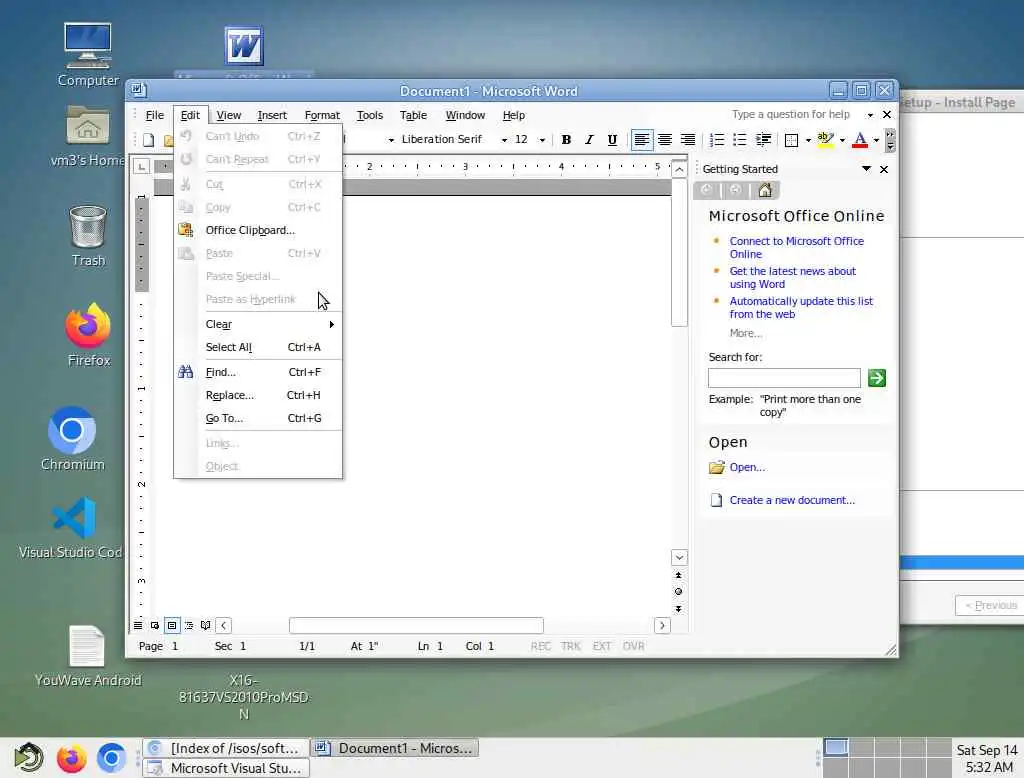Click the tab stop selector box
This screenshot has height=778, width=1024.
[x=141, y=167]
